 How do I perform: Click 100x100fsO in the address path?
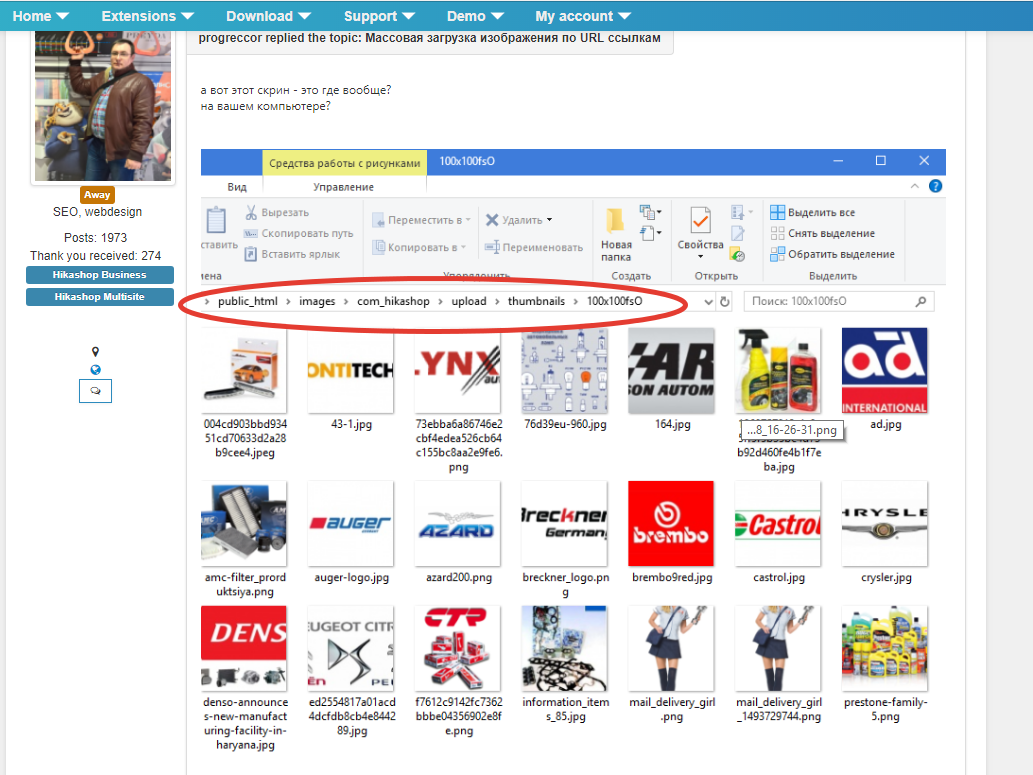point(615,301)
